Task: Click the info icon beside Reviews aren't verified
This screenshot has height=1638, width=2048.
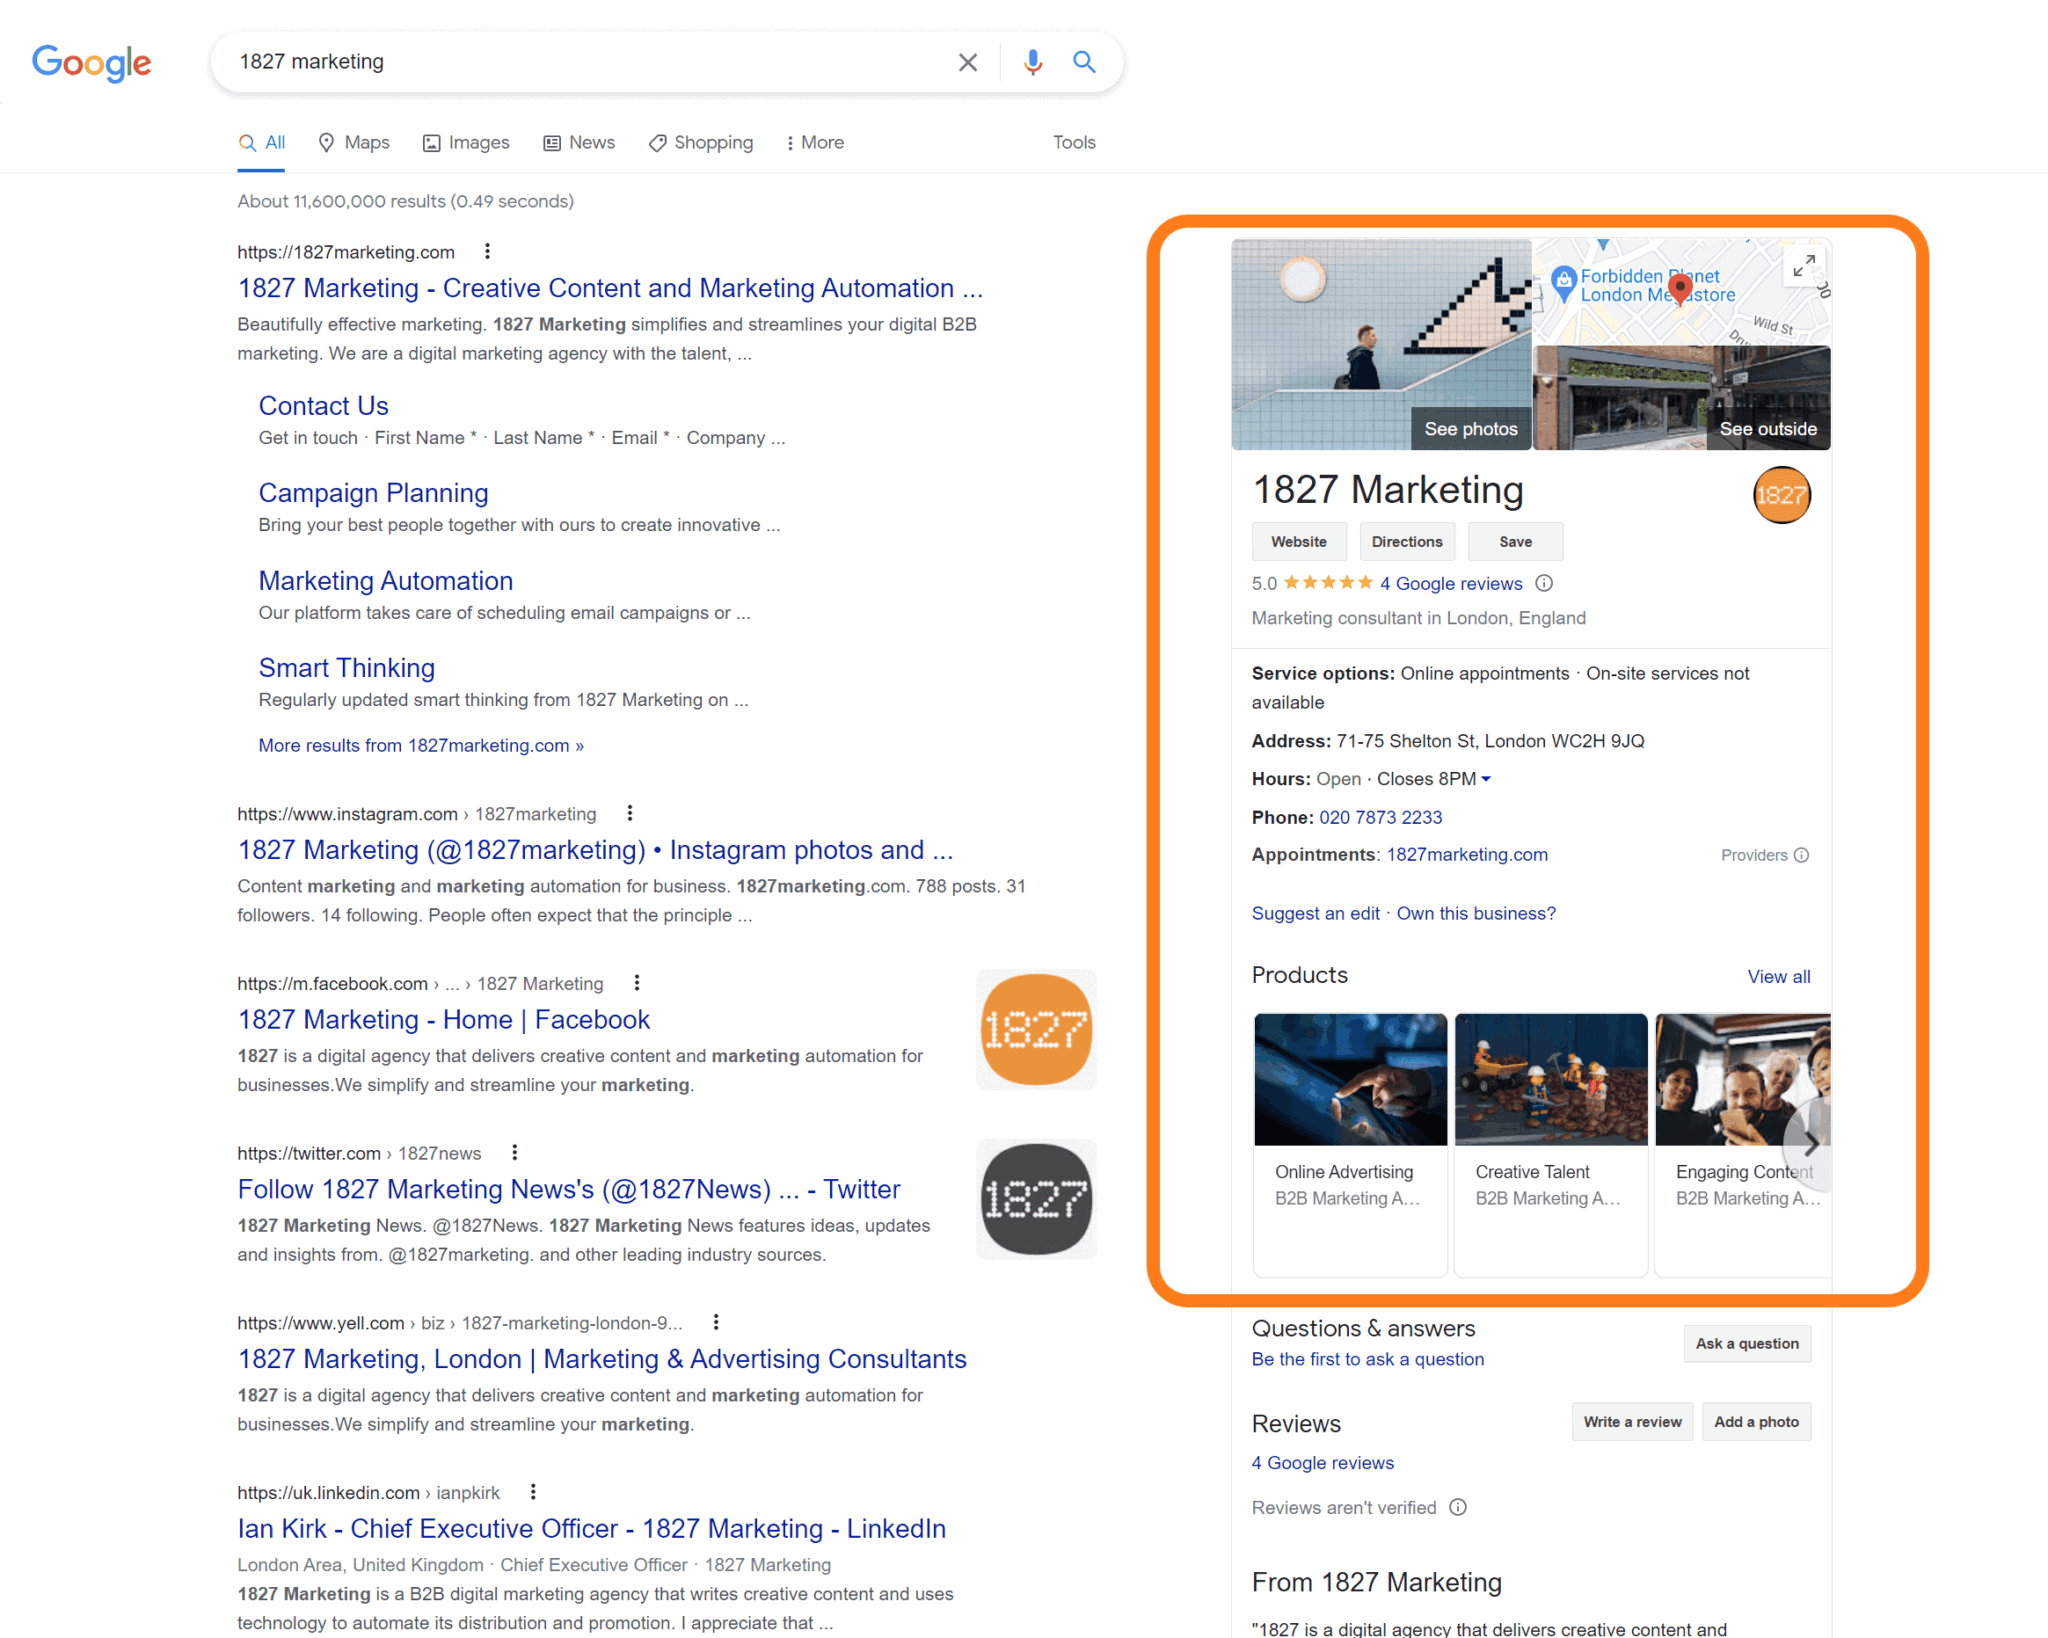Action: [1459, 1507]
